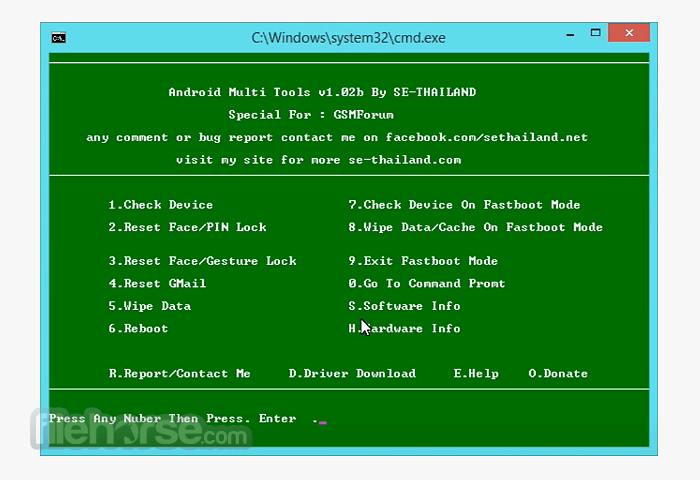This screenshot has height=480, width=700.
Task: Select option 1.Check Device
Action: [x=160, y=205]
